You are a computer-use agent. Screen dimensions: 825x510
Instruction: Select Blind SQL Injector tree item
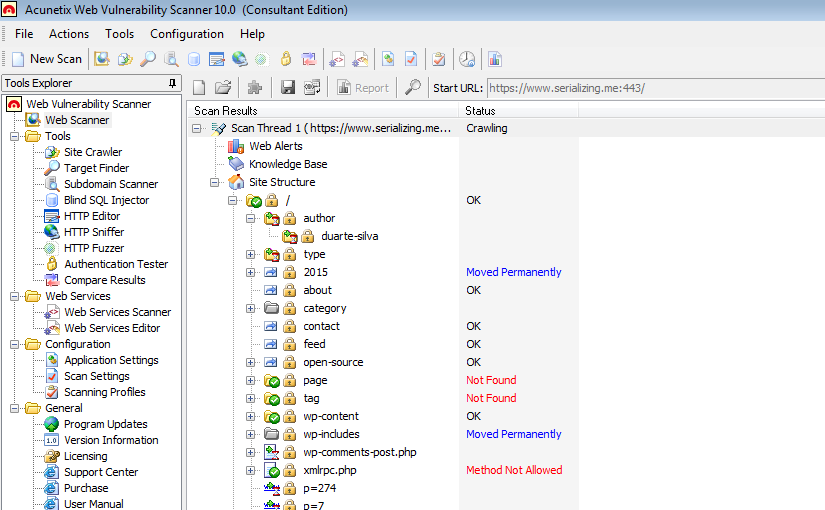tap(106, 200)
